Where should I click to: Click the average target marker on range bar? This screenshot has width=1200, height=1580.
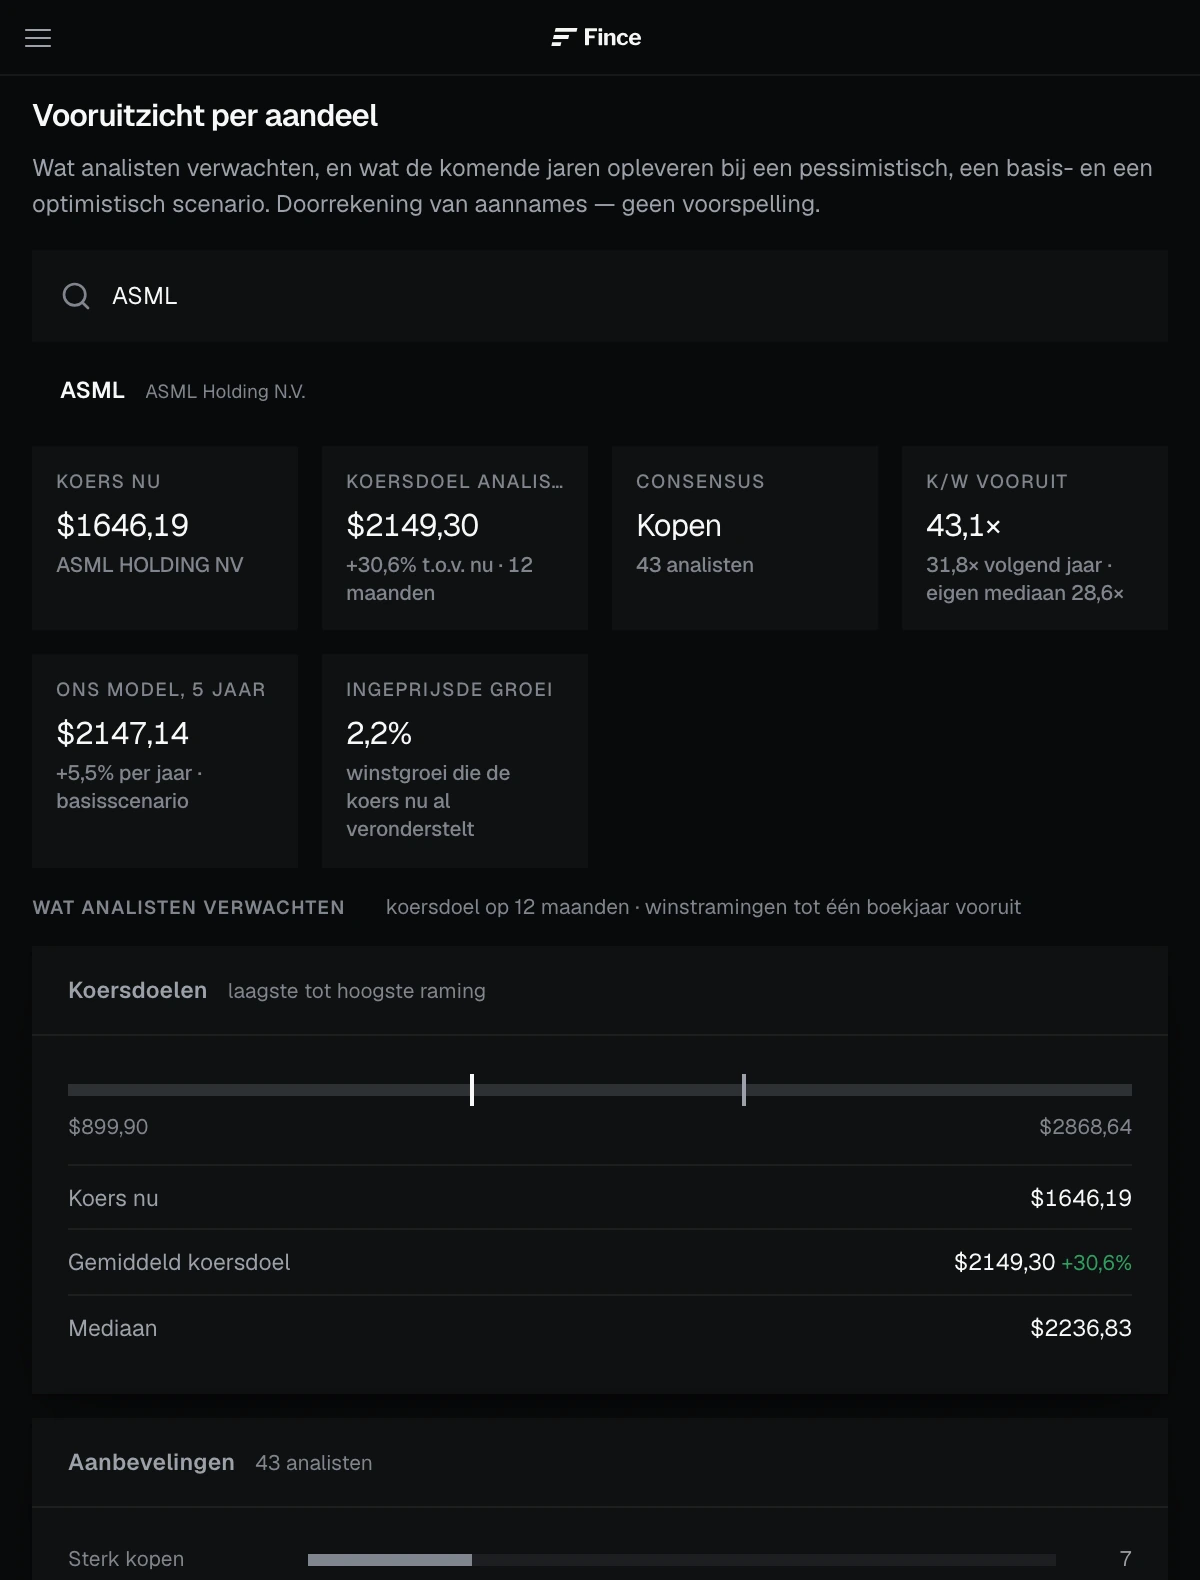point(744,1090)
